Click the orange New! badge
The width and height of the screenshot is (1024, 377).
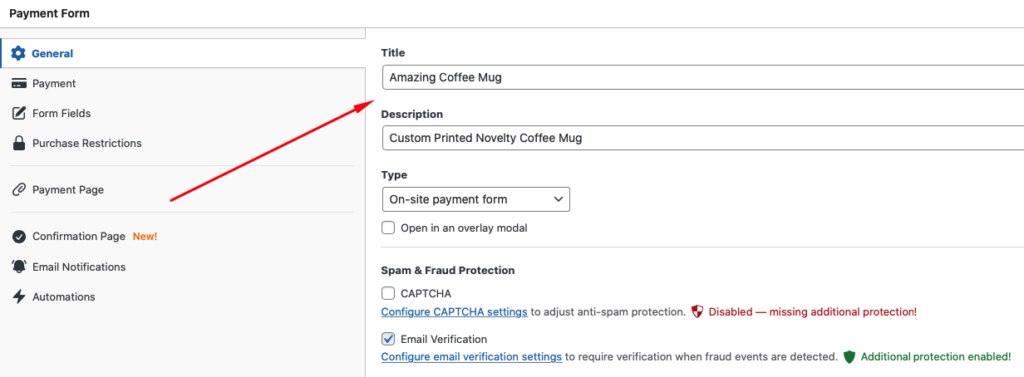(x=145, y=237)
